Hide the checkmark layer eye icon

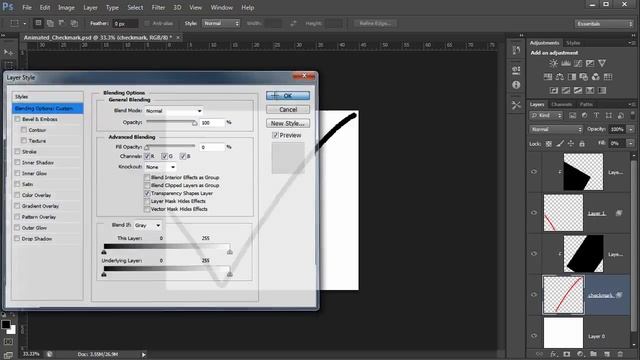click(x=534, y=295)
